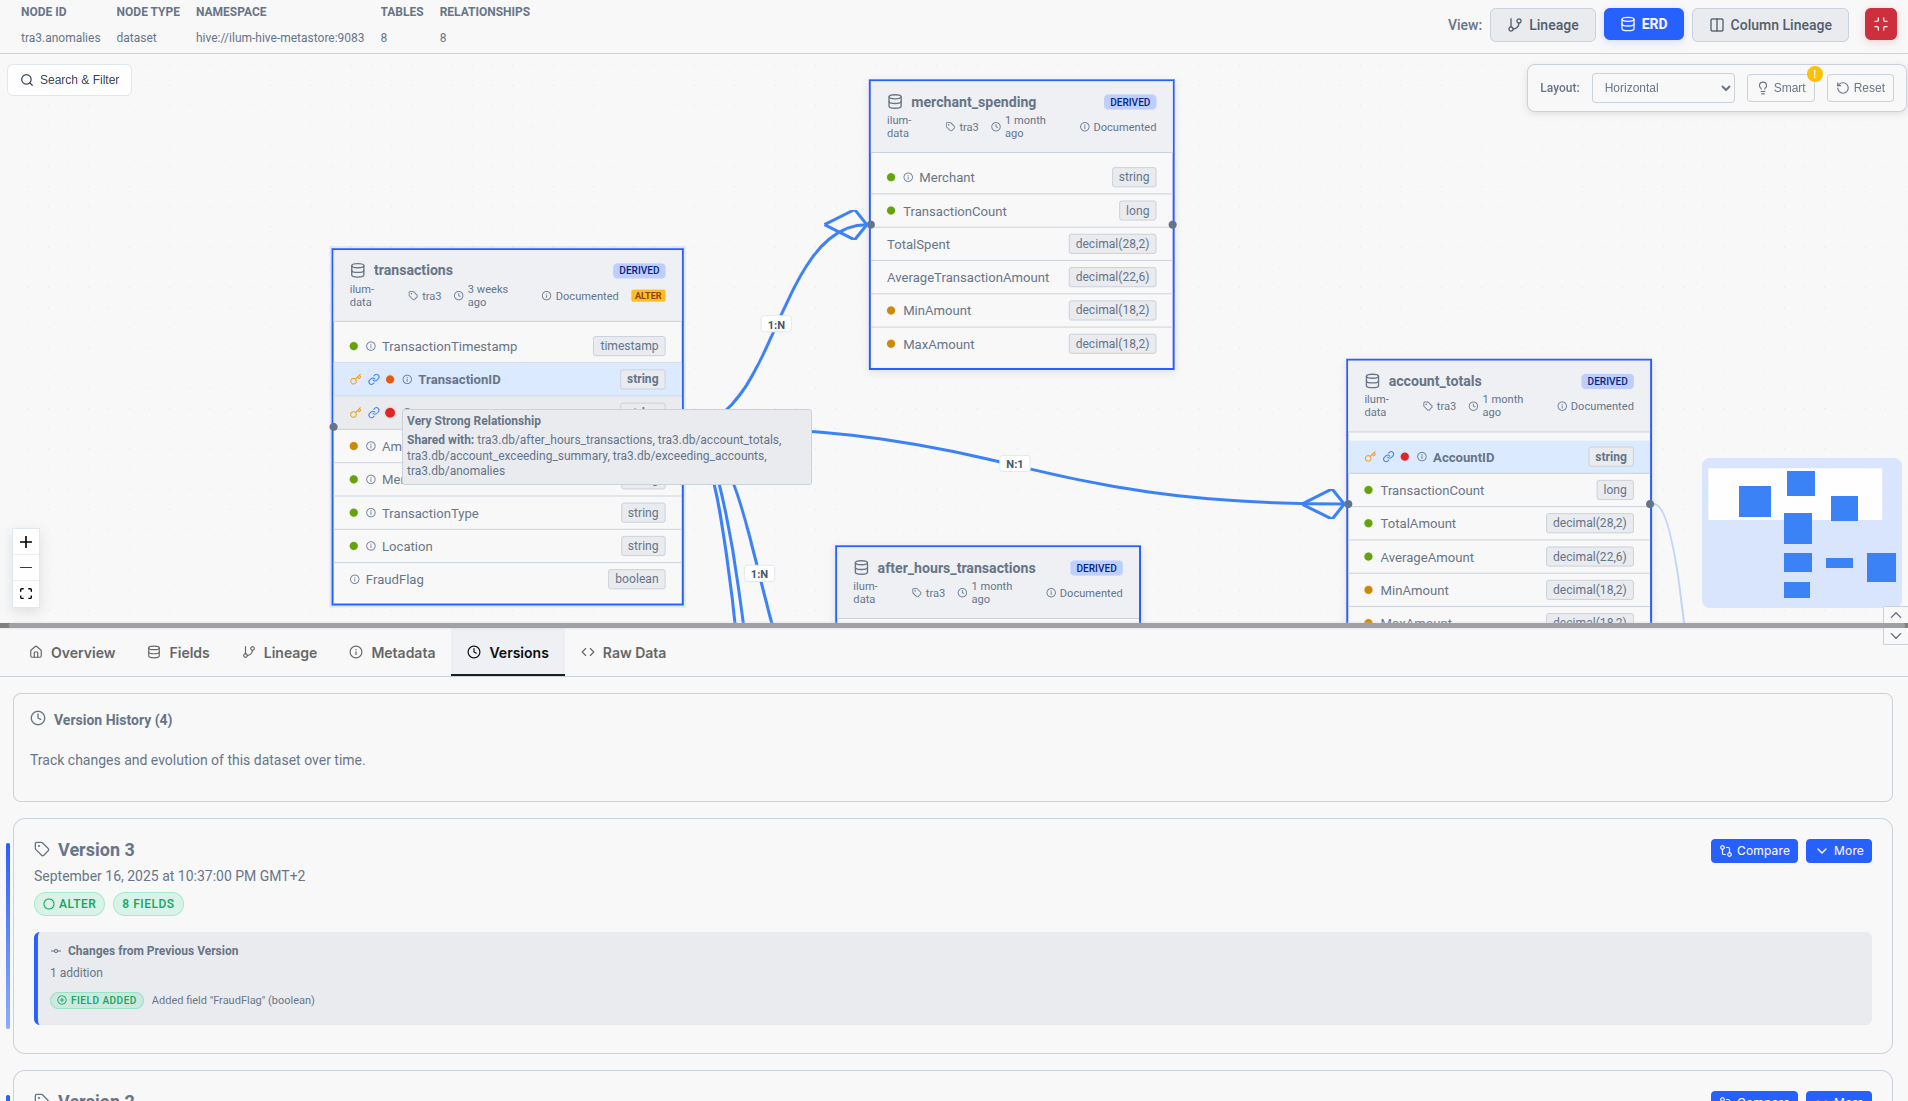
Task: Click the zoom in plus icon
Action: (26, 542)
